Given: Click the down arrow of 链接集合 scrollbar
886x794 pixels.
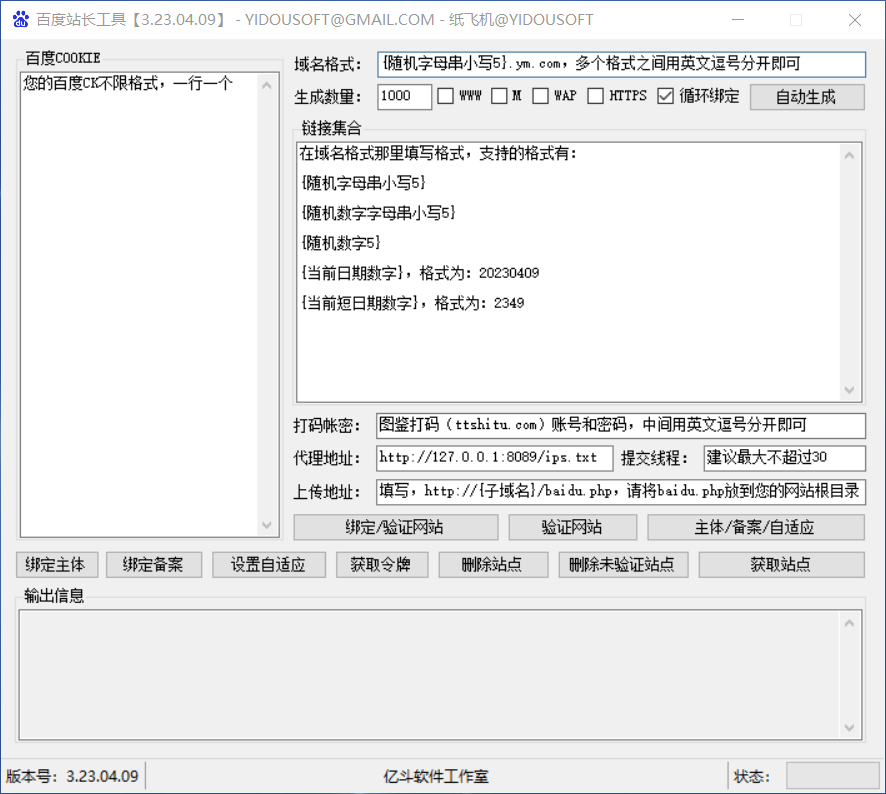Looking at the screenshot, I should (849, 390).
